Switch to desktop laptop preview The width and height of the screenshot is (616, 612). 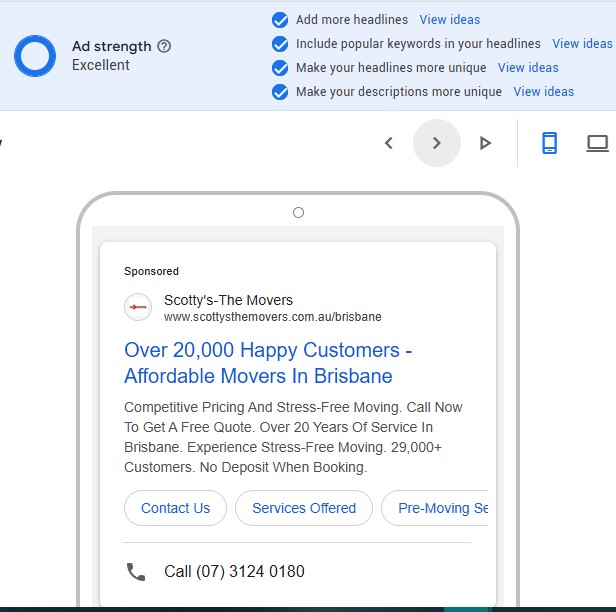click(597, 143)
